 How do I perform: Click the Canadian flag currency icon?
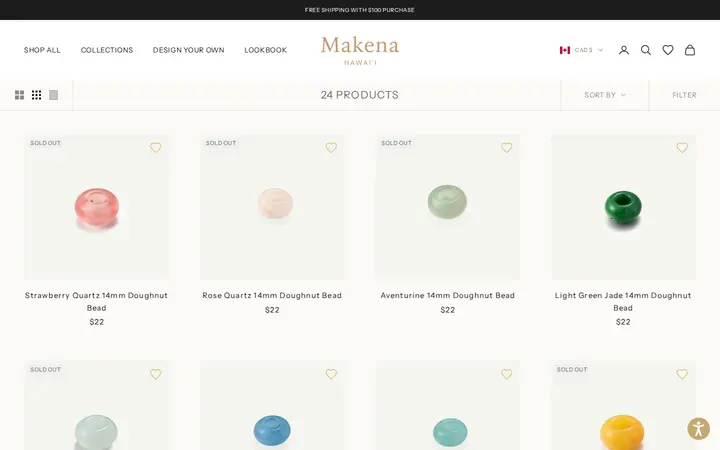[x=565, y=50]
